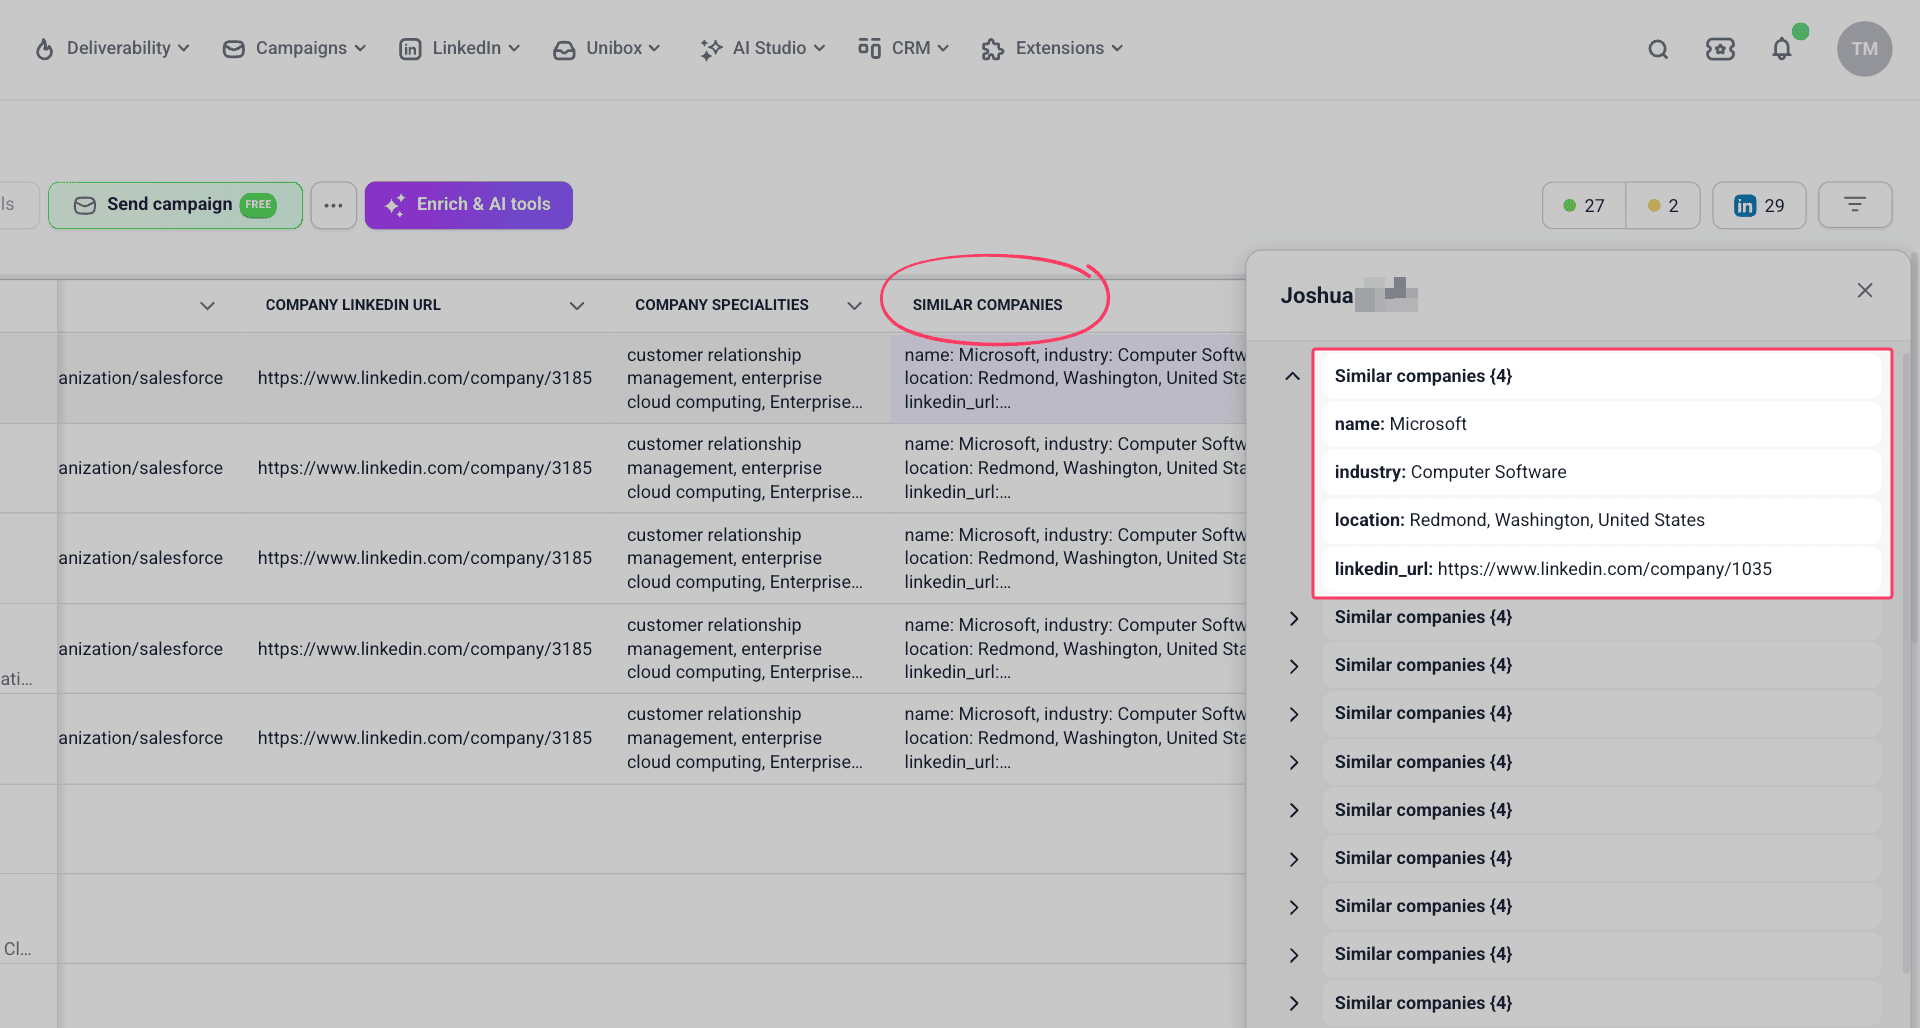Image resolution: width=1920 pixels, height=1028 pixels.
Task: Click the Unibox inbox icon
Action: pos(564,49)
